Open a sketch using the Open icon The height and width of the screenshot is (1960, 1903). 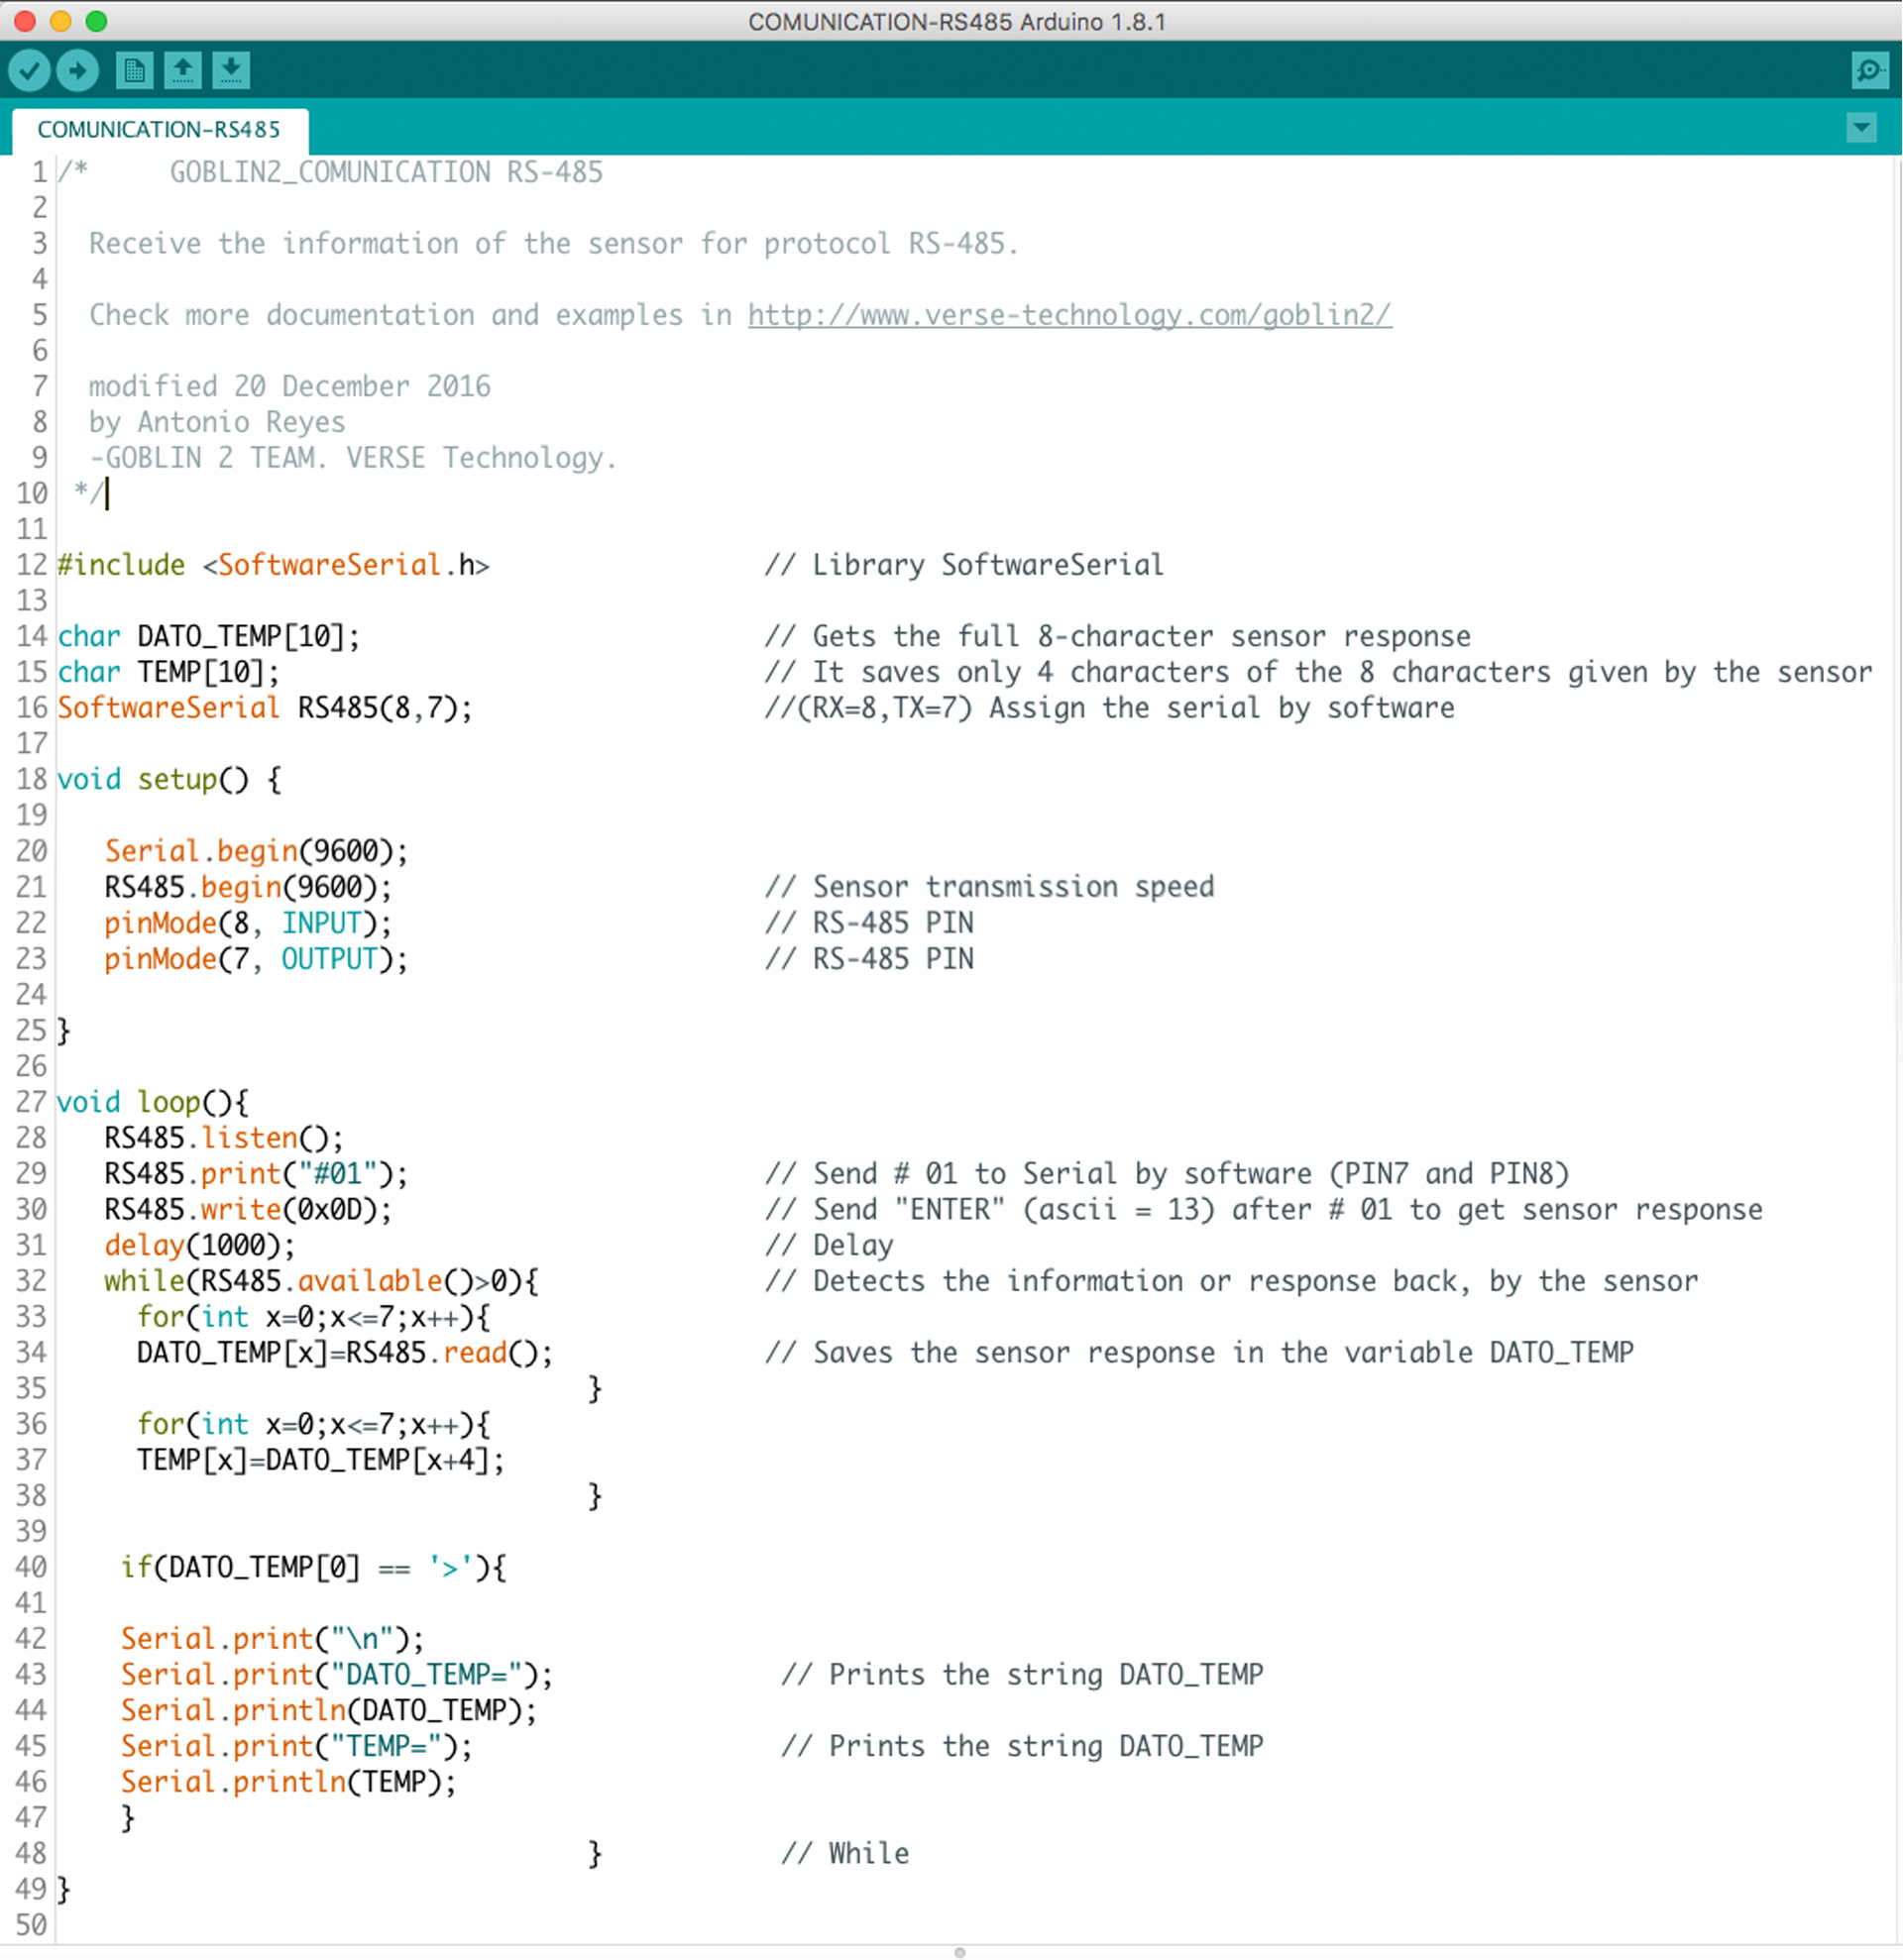pos(182,71)
